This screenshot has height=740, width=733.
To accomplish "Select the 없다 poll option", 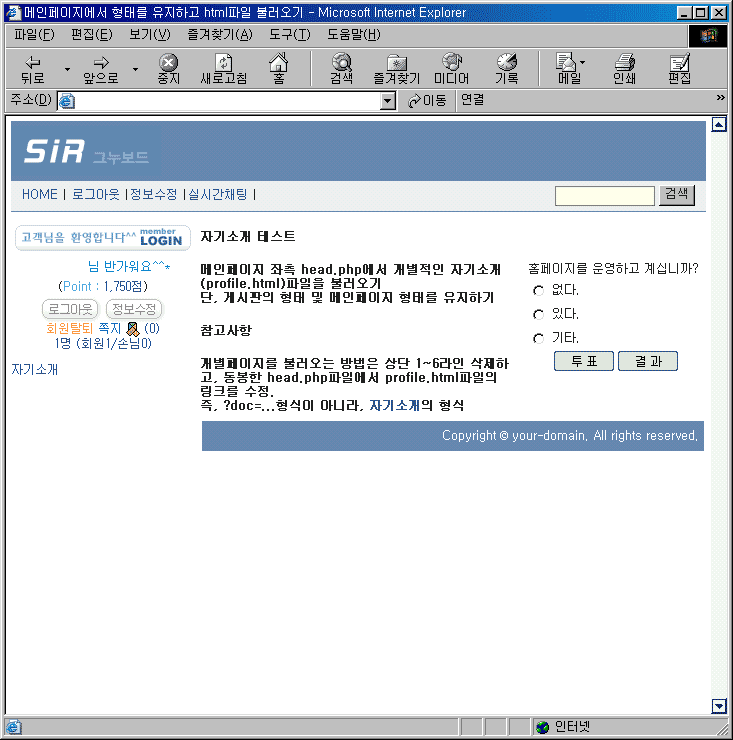I will pos(539,291).
